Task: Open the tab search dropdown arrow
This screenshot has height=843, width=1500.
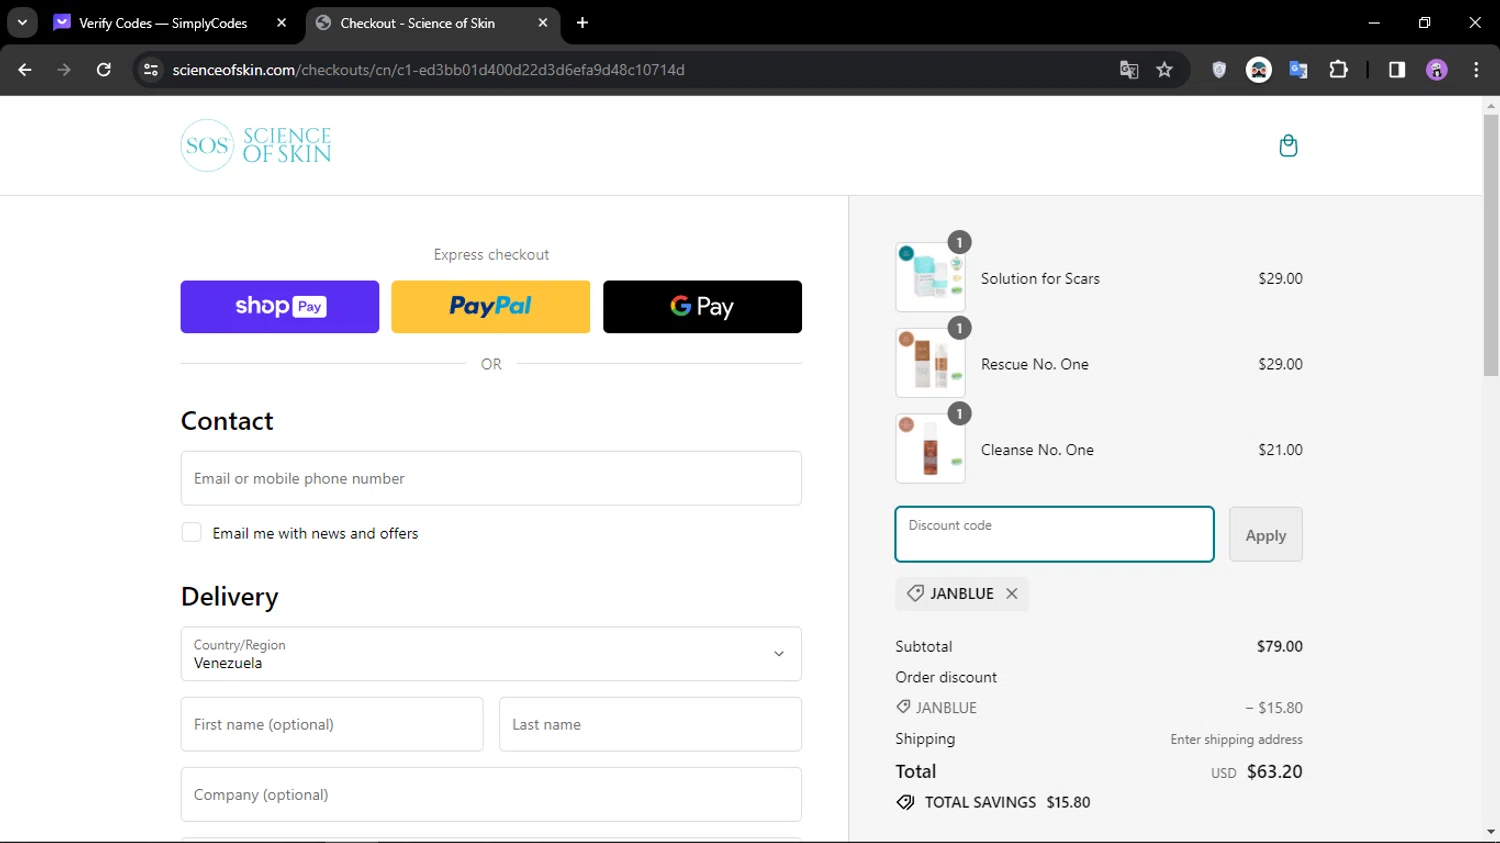Action: [22, 22]
